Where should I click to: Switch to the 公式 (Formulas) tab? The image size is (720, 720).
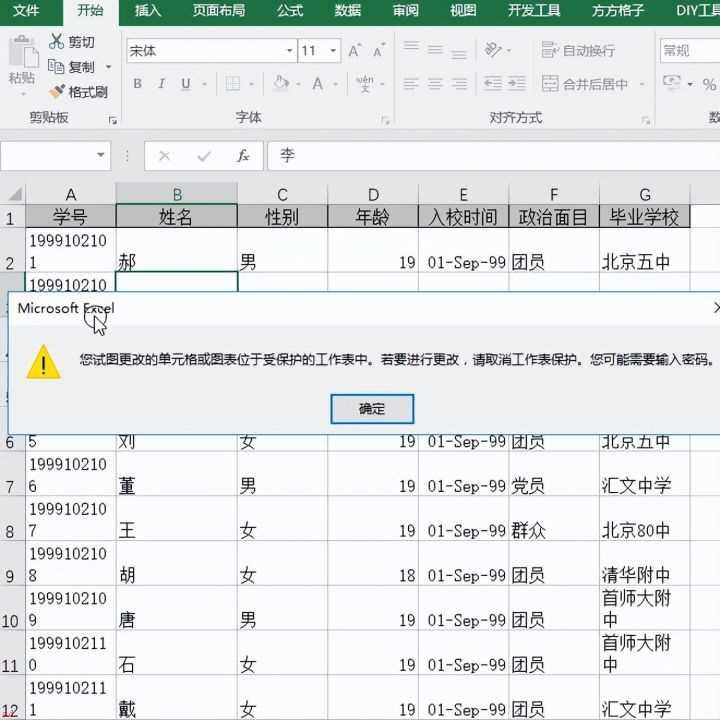[290, 10]
